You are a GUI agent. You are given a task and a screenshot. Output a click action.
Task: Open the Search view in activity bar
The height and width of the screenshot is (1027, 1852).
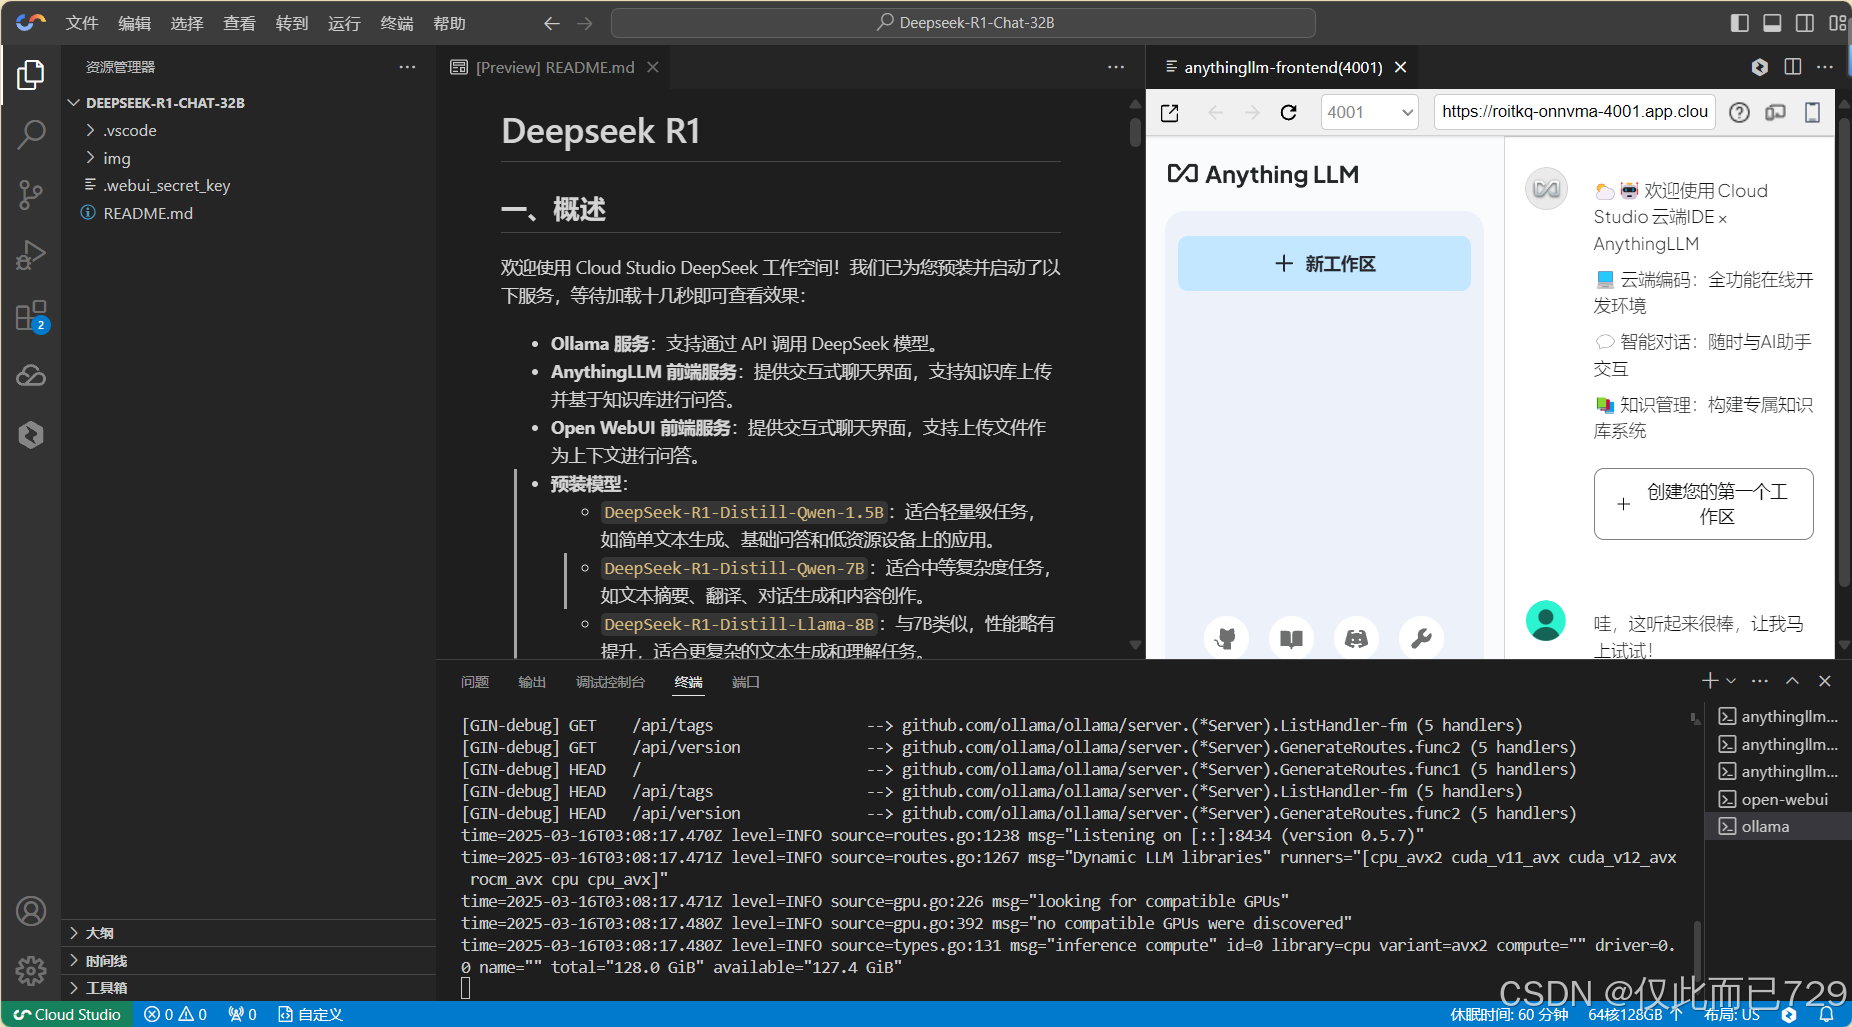click(31, 134)
